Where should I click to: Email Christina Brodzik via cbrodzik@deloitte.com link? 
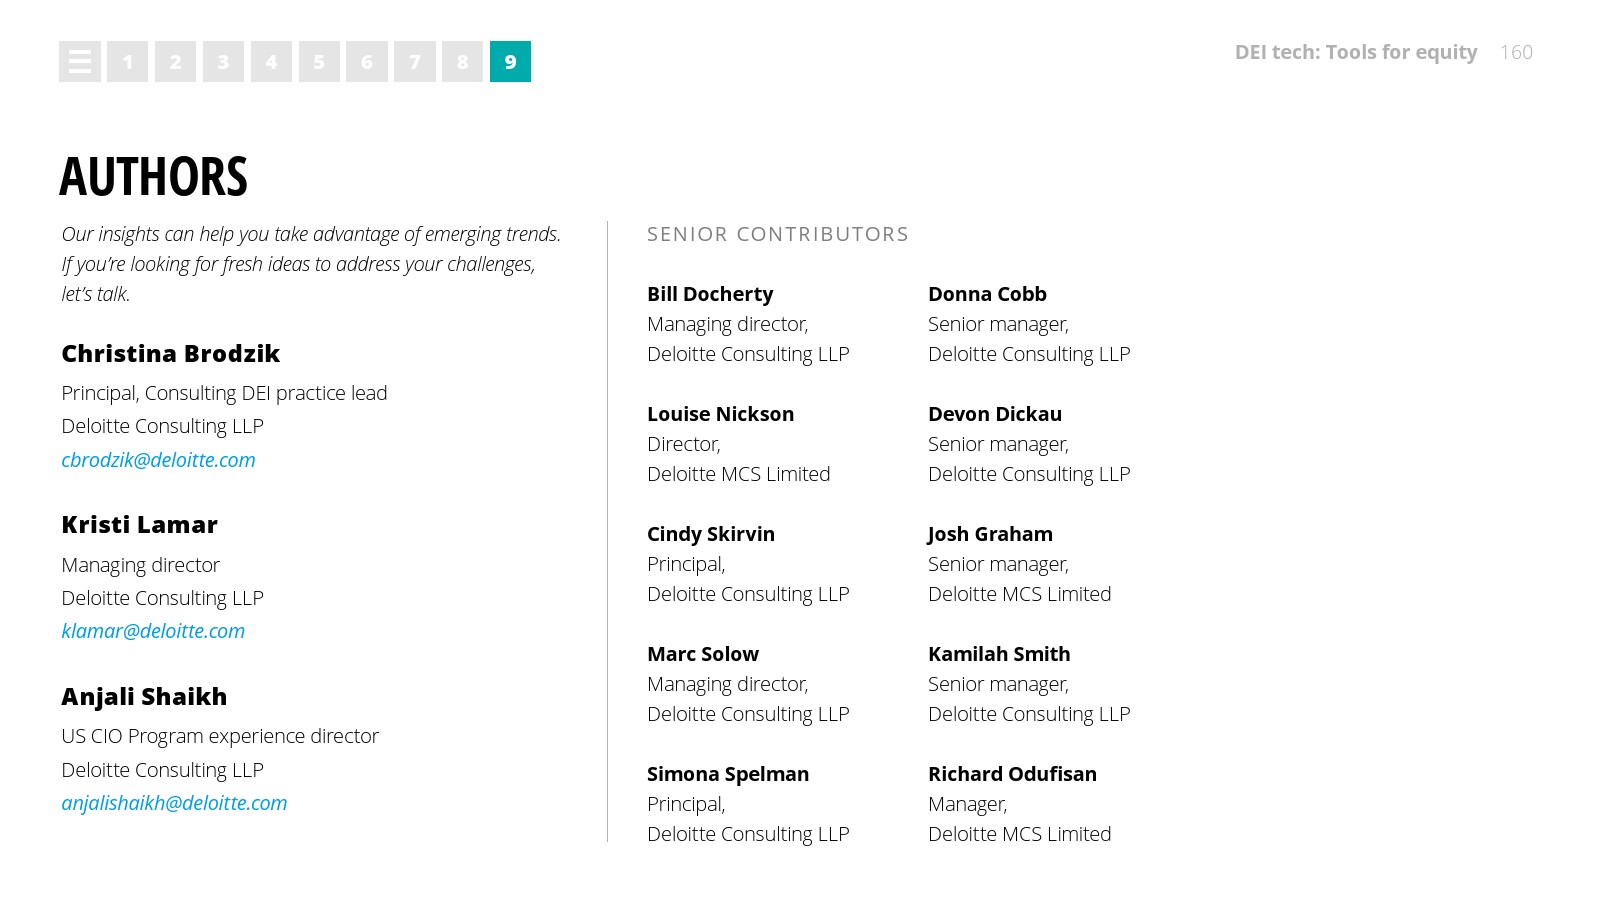click(x=158, y=460)
